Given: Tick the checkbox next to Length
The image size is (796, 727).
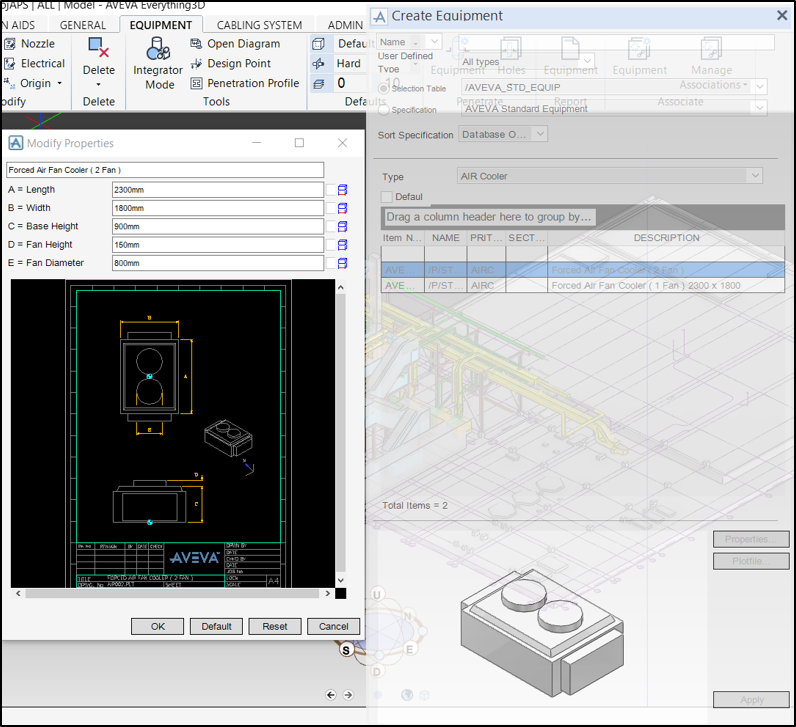Looking at the screenshot, I should [x=331, y=190].
